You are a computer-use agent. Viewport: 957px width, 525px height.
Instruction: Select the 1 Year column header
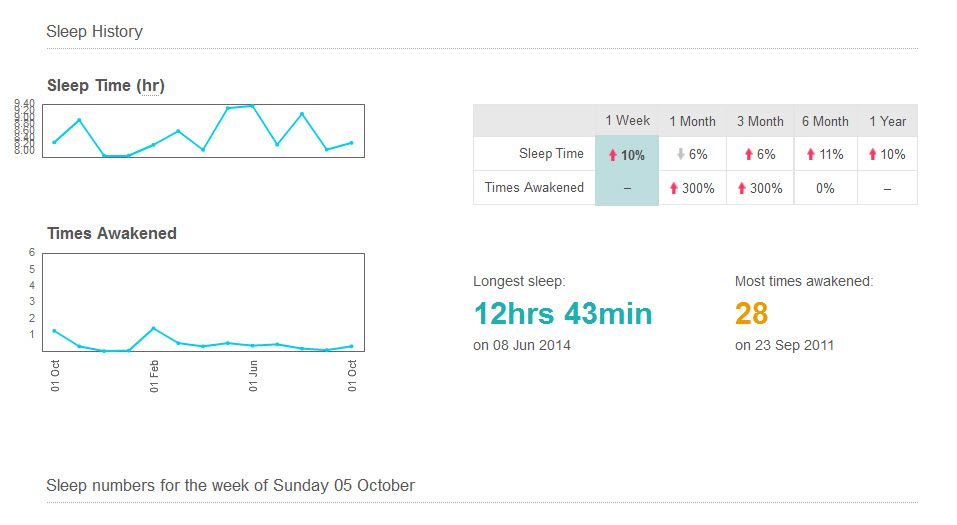tap(887, 121)
